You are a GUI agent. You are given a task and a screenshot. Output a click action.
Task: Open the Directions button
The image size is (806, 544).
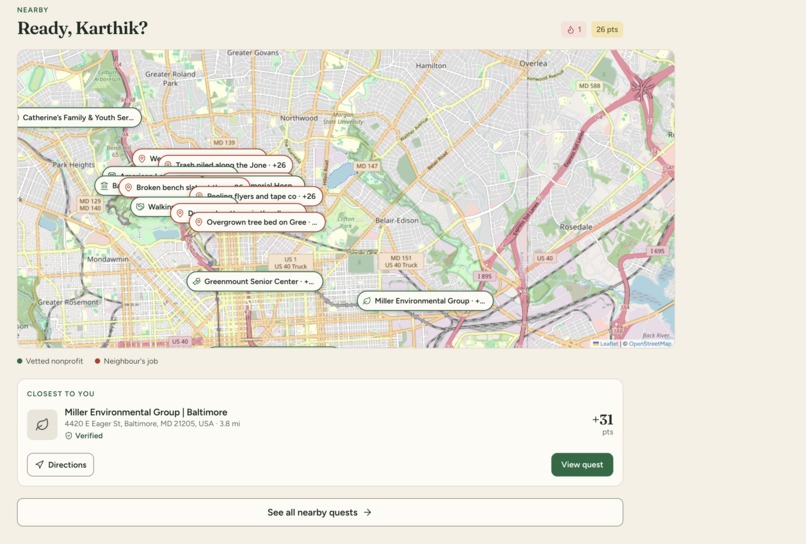61,465
